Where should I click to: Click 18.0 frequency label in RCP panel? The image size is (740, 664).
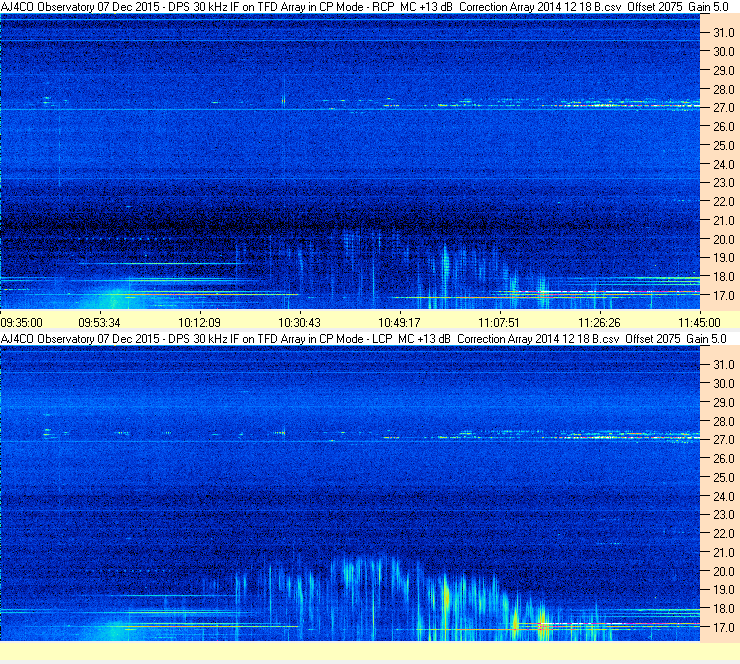(x=723, y=277)
